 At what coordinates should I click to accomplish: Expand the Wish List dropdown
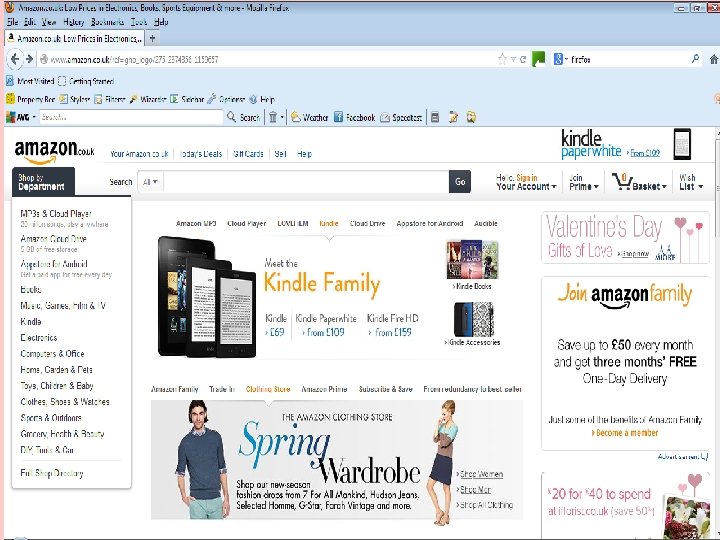(x=691, y=182)
